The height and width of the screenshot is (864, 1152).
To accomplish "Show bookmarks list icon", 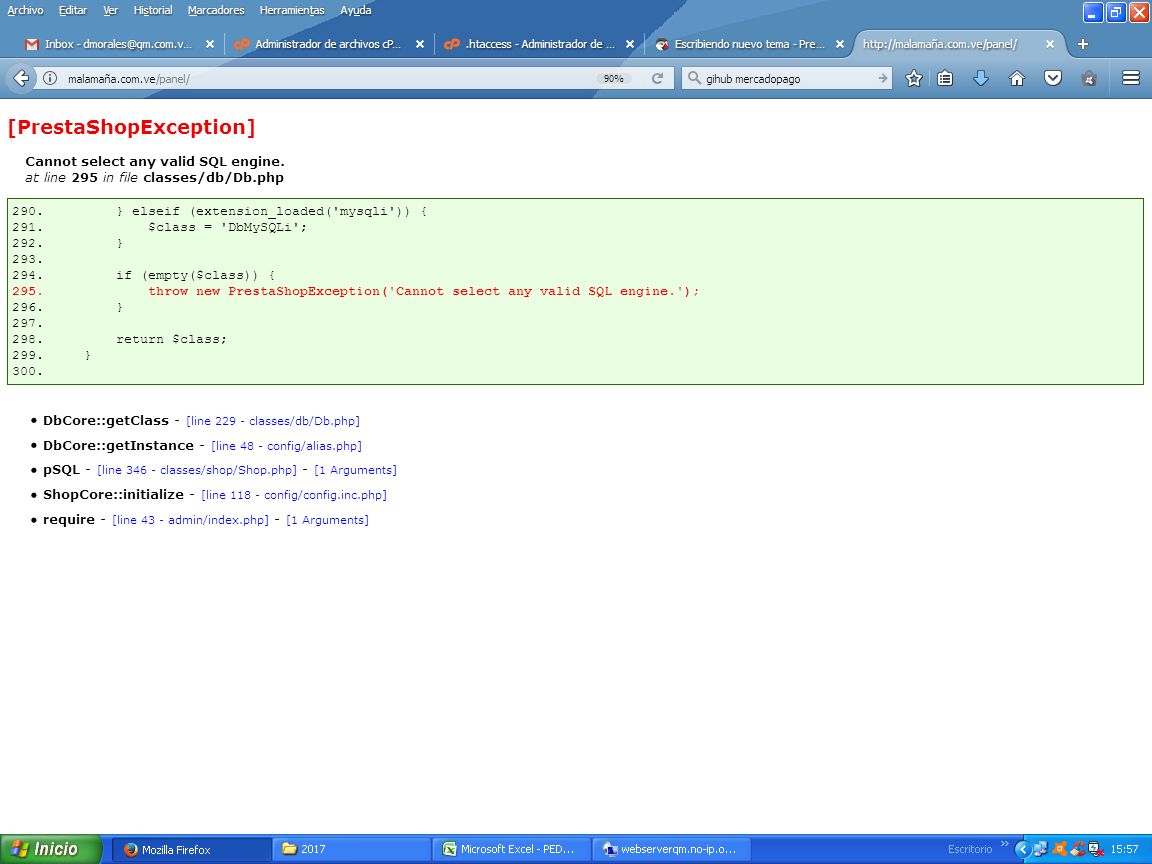I will tap(946, 78).
